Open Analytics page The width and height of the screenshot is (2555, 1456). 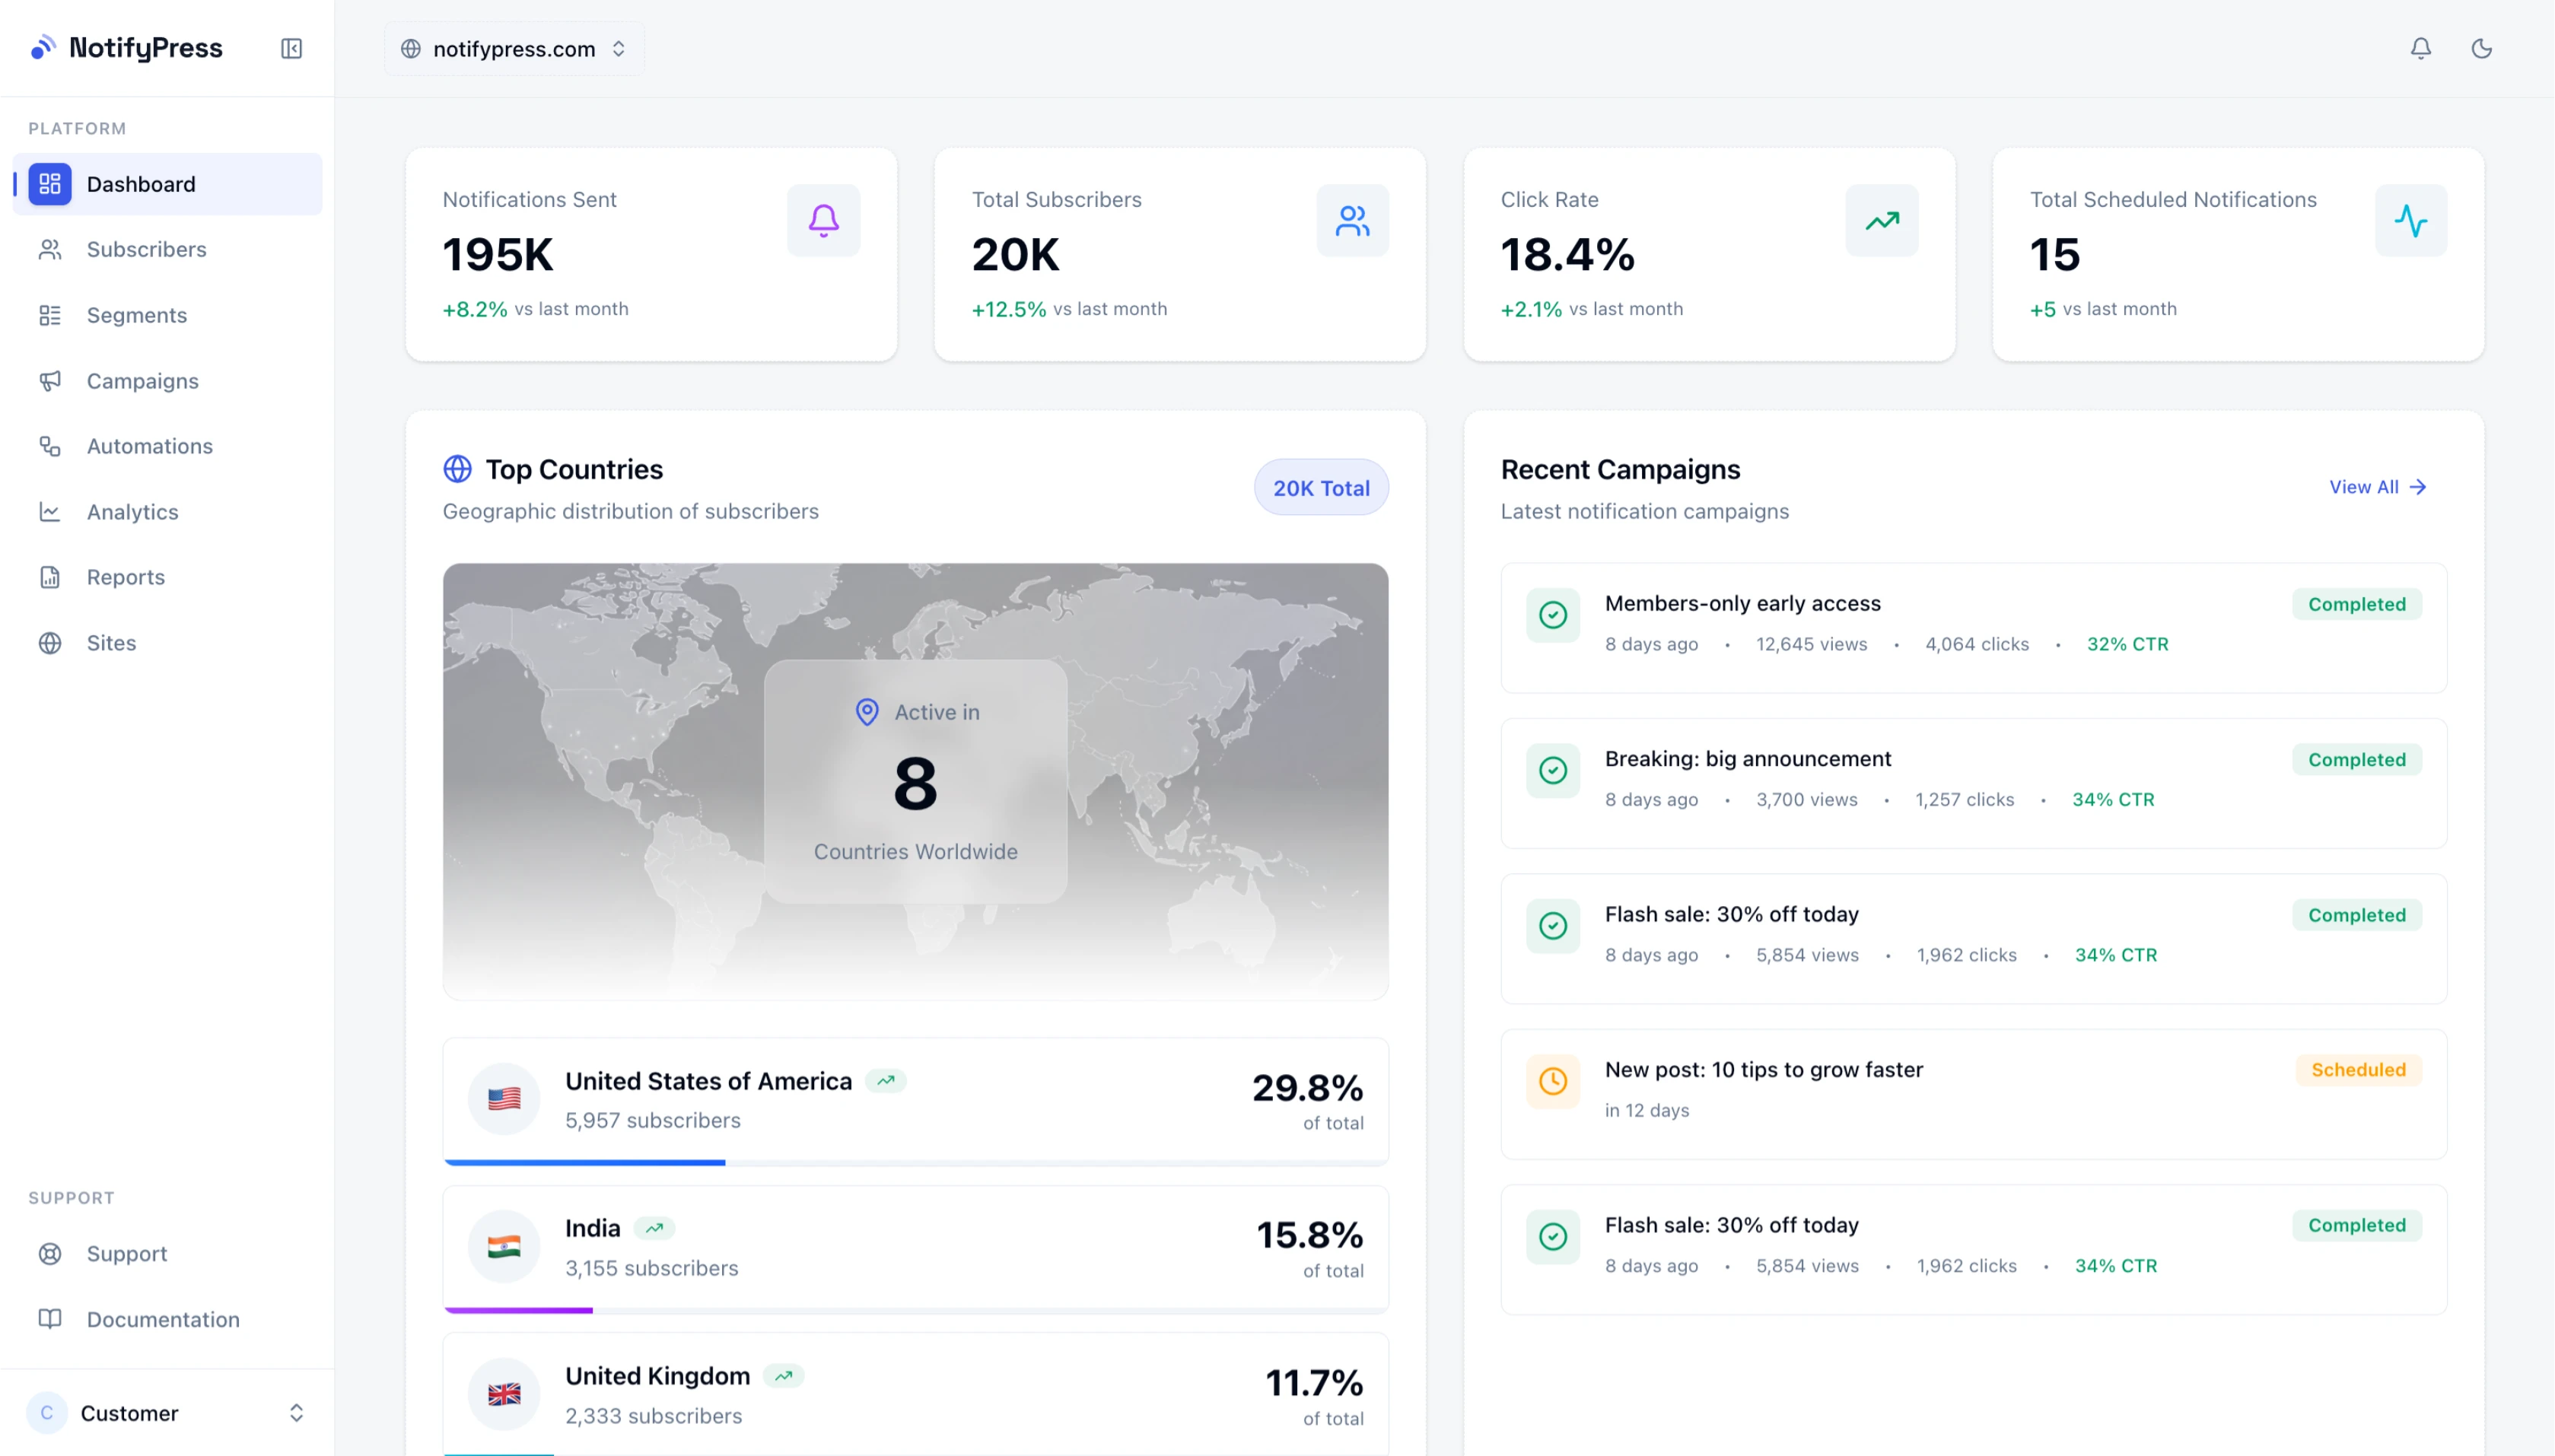click(x=167, y=512)
